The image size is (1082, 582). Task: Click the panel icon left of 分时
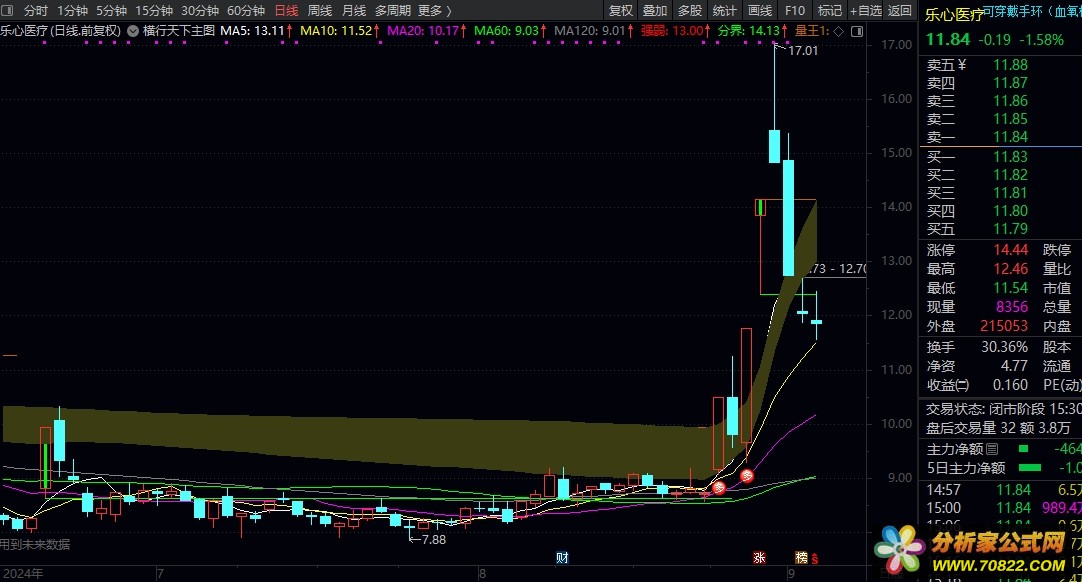8,10
